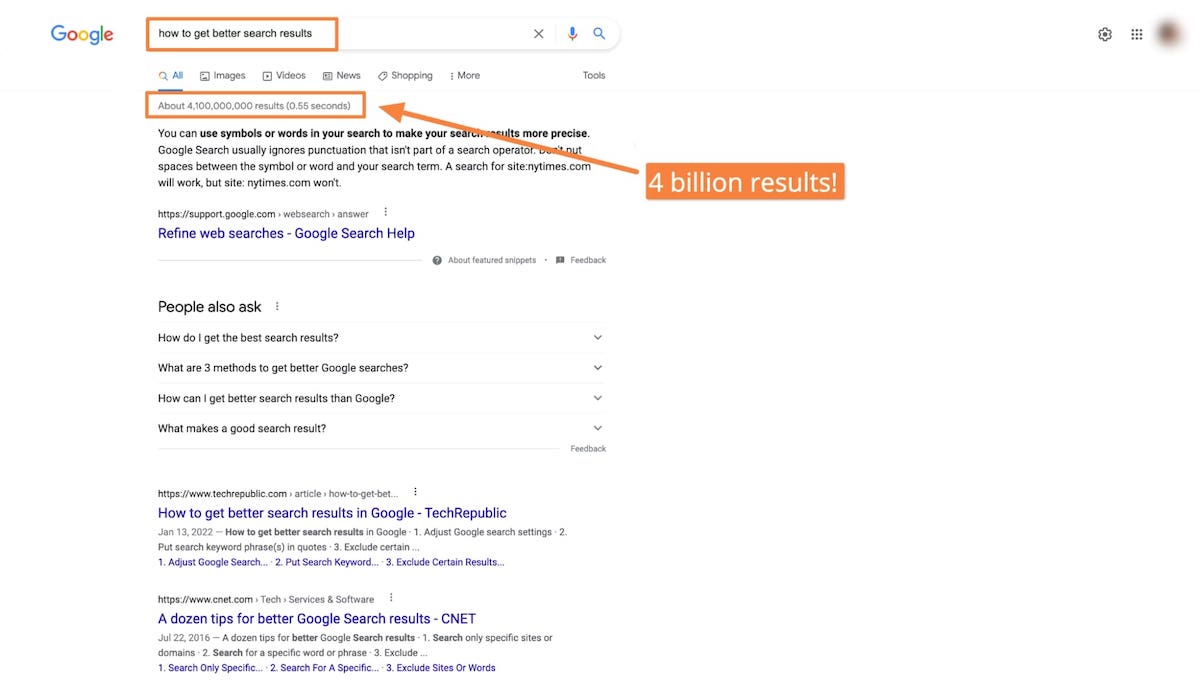Open options menu for TechRepublic result
1200x696 pixels.
pyautogui.click(x=416, y=492)
